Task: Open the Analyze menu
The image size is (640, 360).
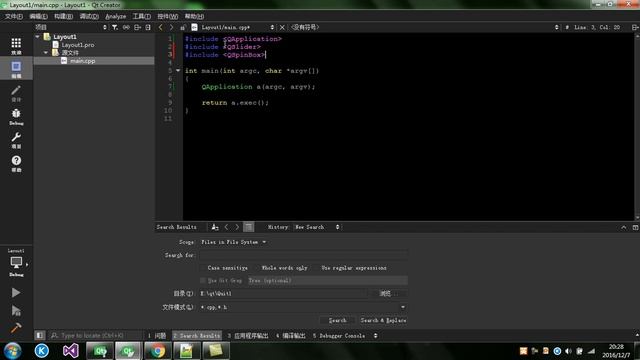Action: click(116, 16)
